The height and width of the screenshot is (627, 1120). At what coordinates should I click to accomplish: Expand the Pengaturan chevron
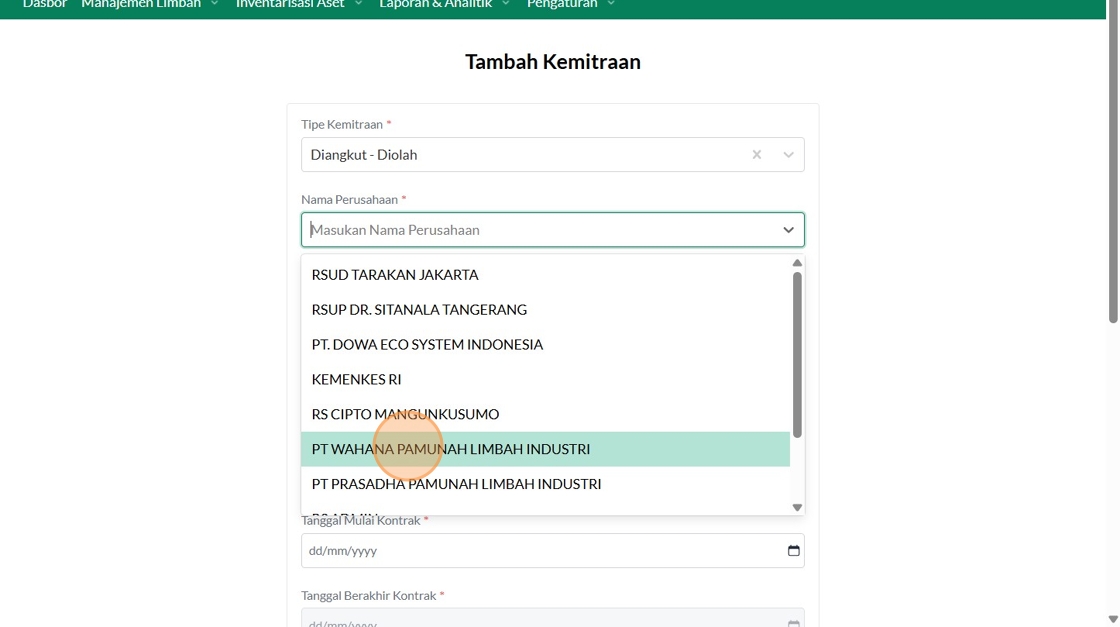coord(611,4)
